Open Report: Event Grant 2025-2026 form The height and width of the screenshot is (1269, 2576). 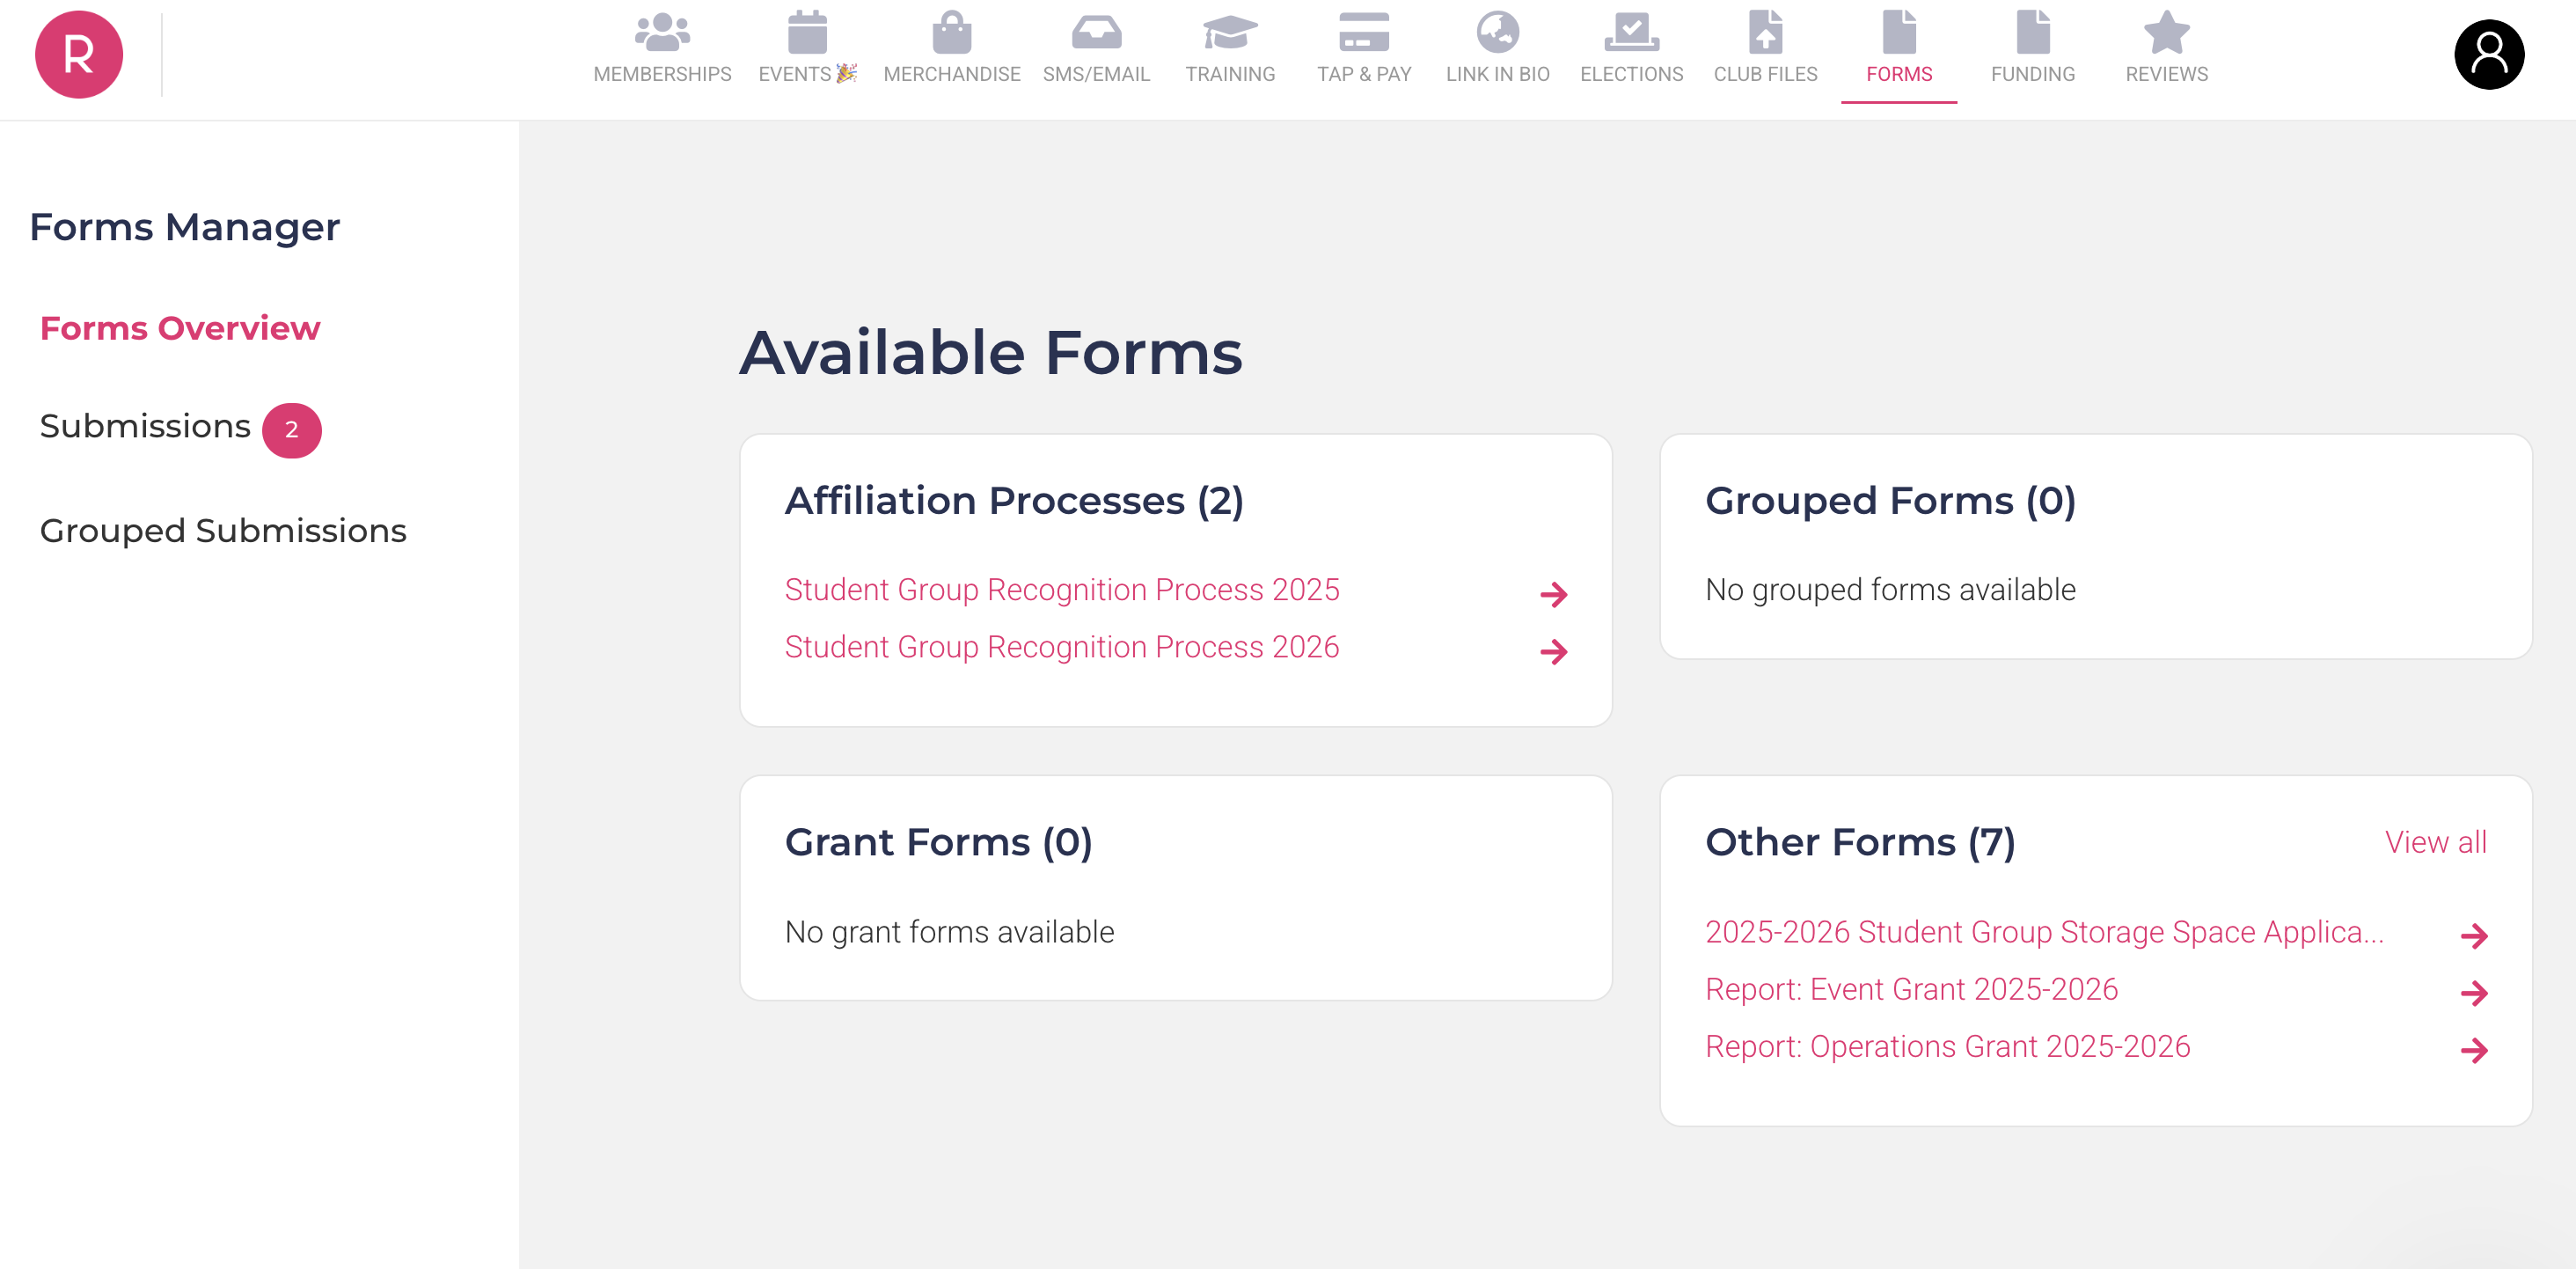1911,989
